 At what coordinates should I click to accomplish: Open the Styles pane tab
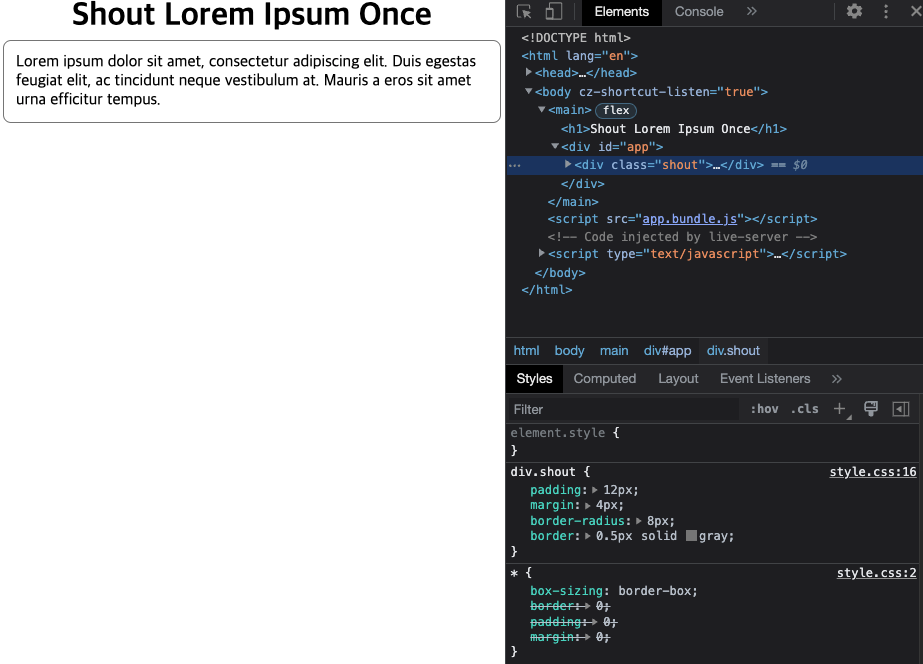[534, 379]
